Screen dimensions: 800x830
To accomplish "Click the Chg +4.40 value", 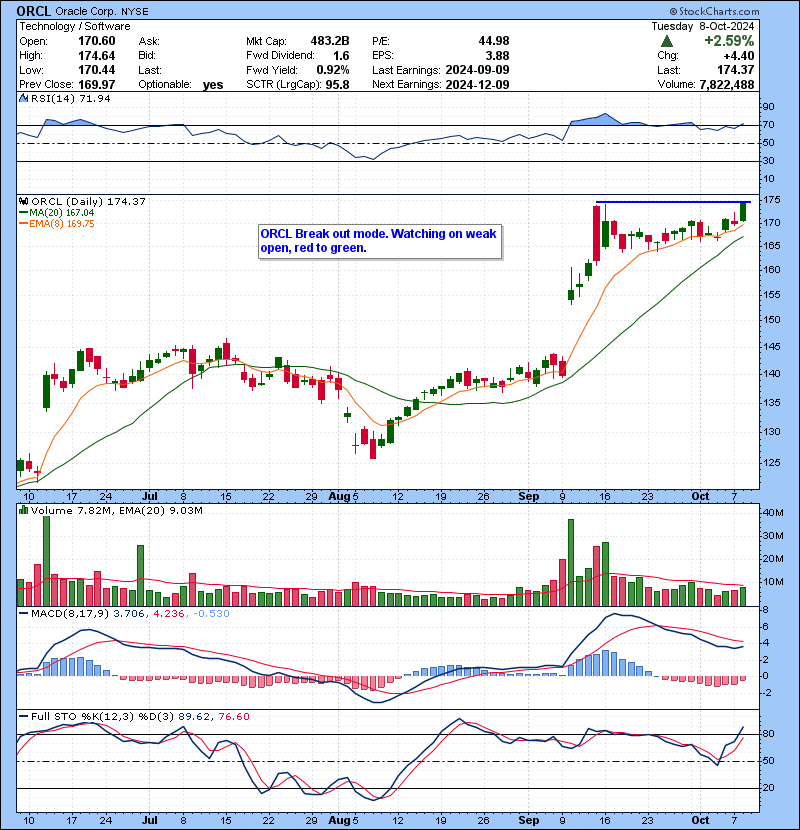I will [738, 56].
